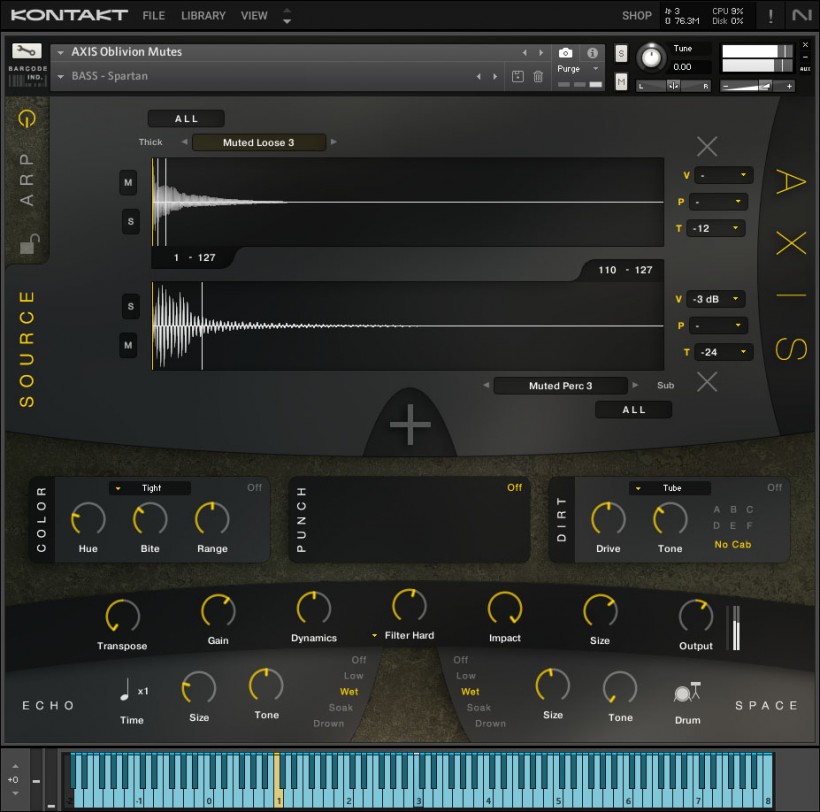The height and width of the screenshot is (812, 820).
Task: Open top layer T -12 dropdown
Action: pos(715,228)
